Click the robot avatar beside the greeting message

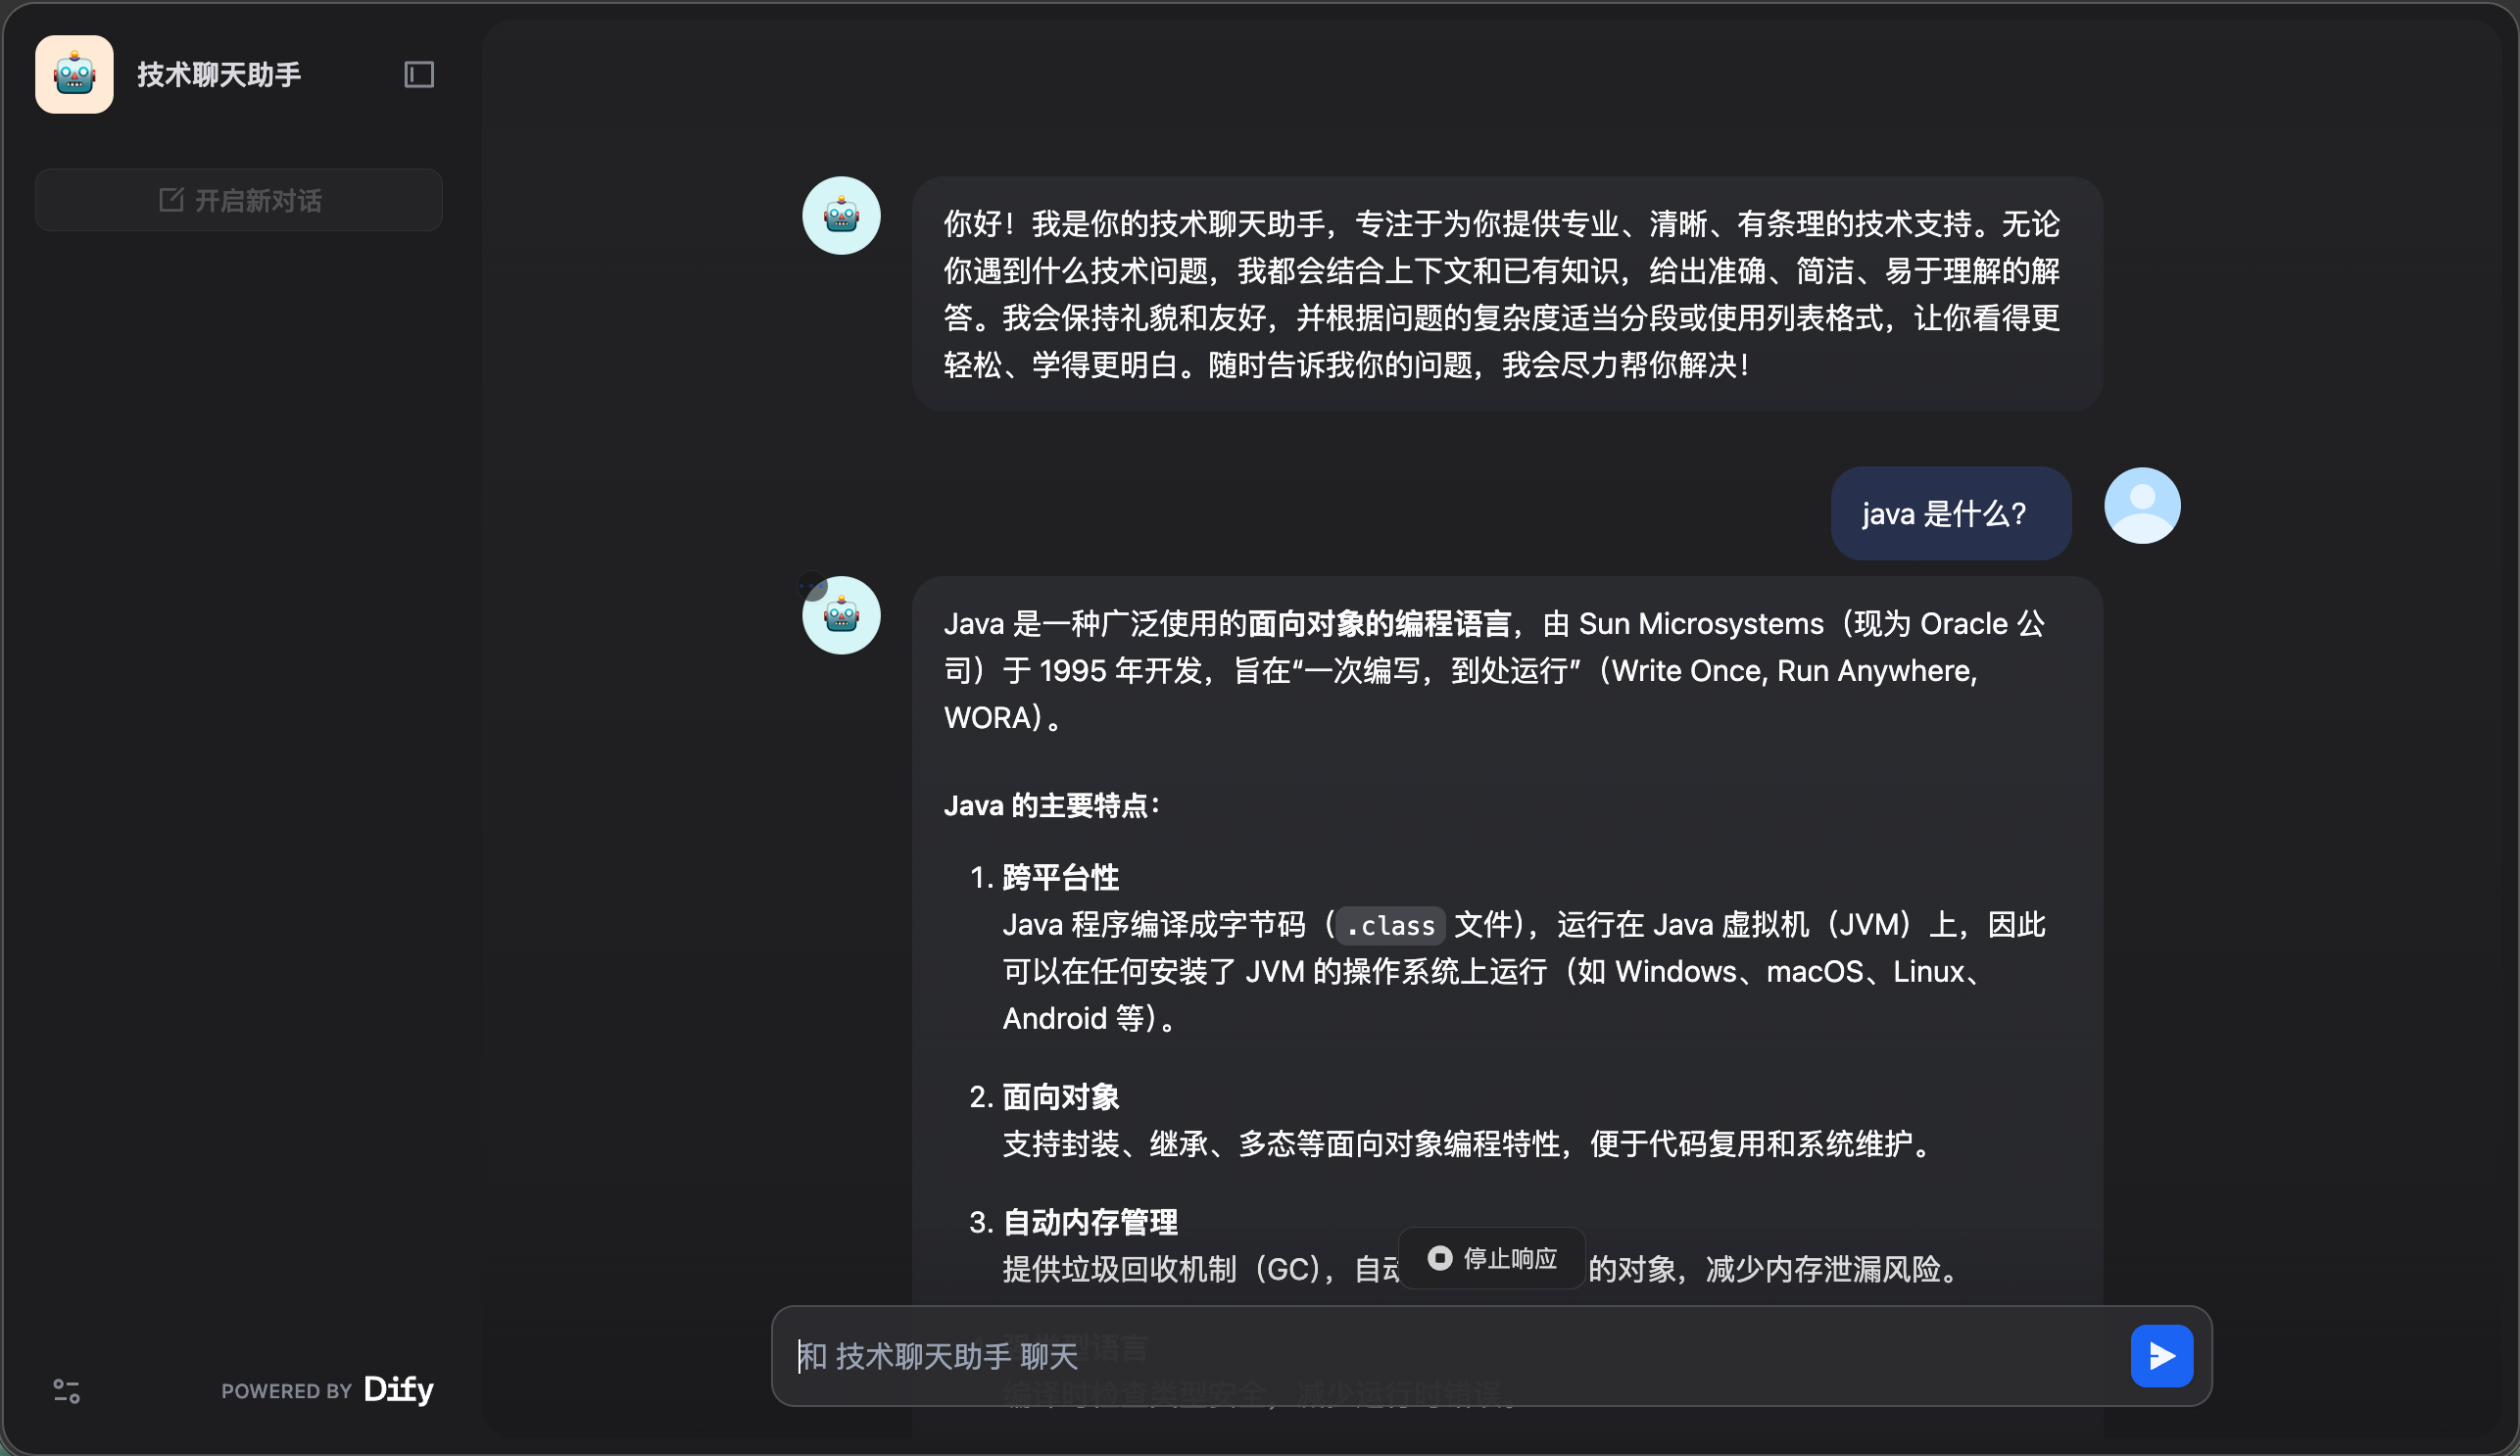coord(841,216)
